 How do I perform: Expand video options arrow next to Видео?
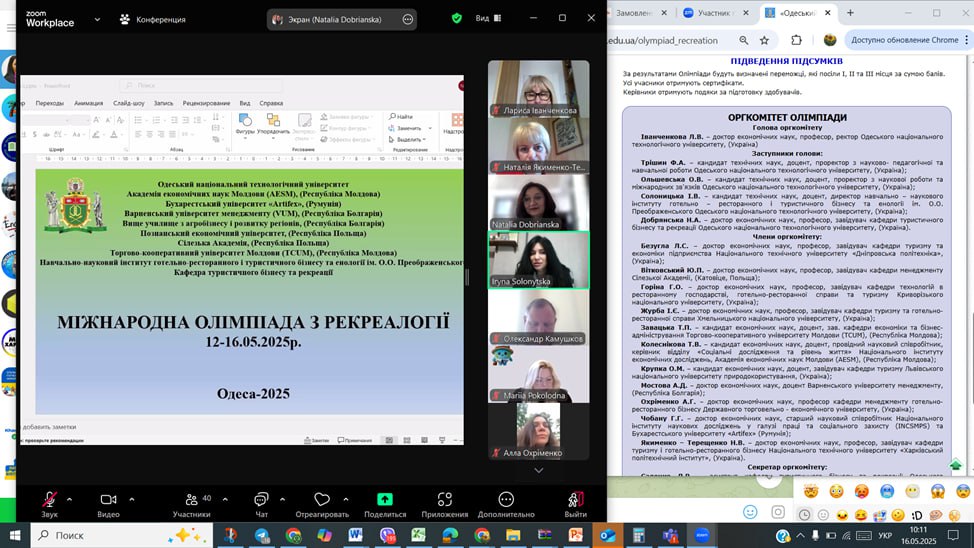pyautogui.click(x=131, y=498)
